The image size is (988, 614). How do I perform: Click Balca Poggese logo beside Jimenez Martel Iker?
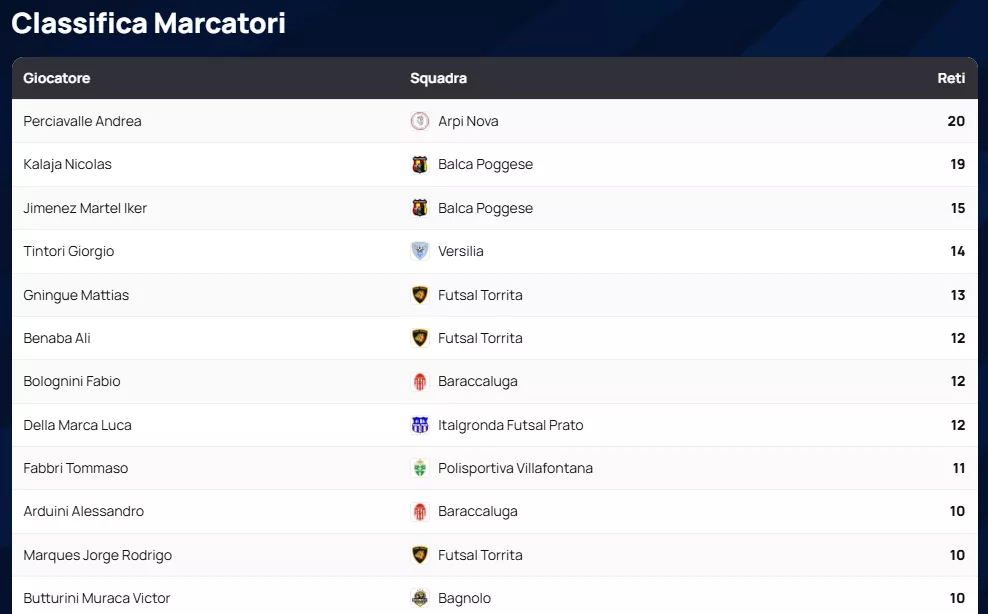tap(420, 208)
